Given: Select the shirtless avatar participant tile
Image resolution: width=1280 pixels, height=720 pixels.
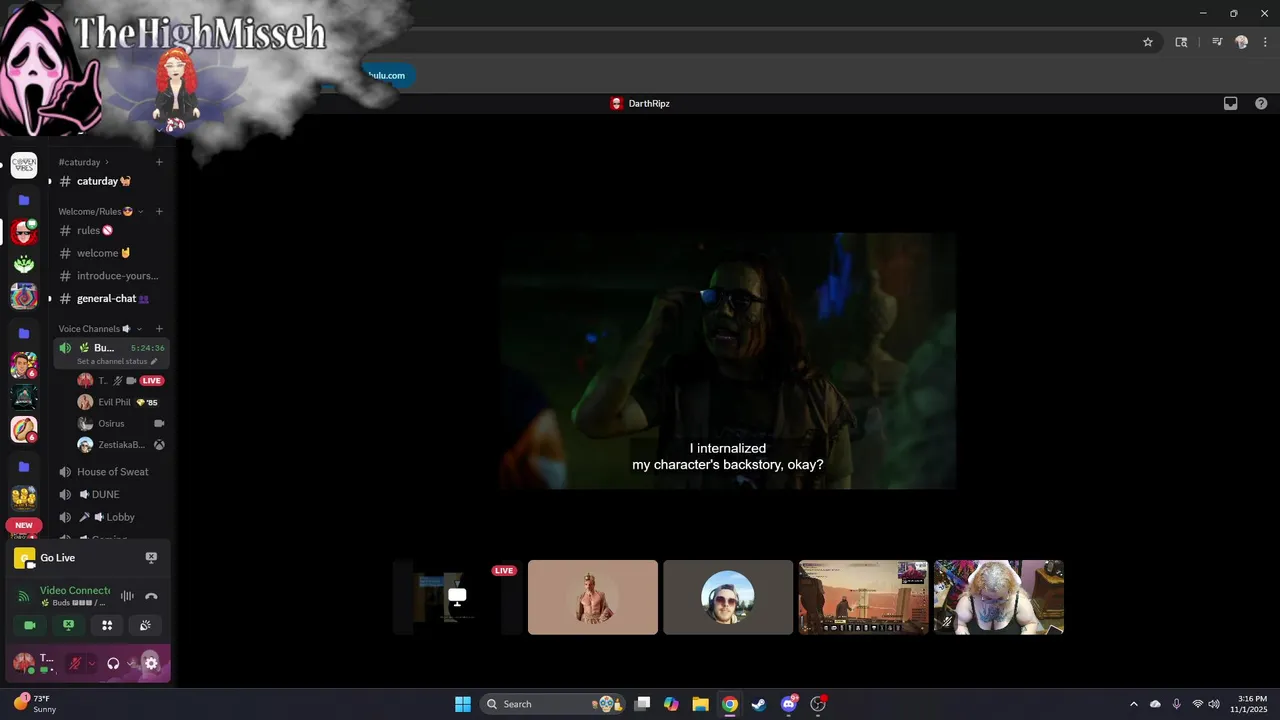Looking at the screenshot, I should pos(593,597).
